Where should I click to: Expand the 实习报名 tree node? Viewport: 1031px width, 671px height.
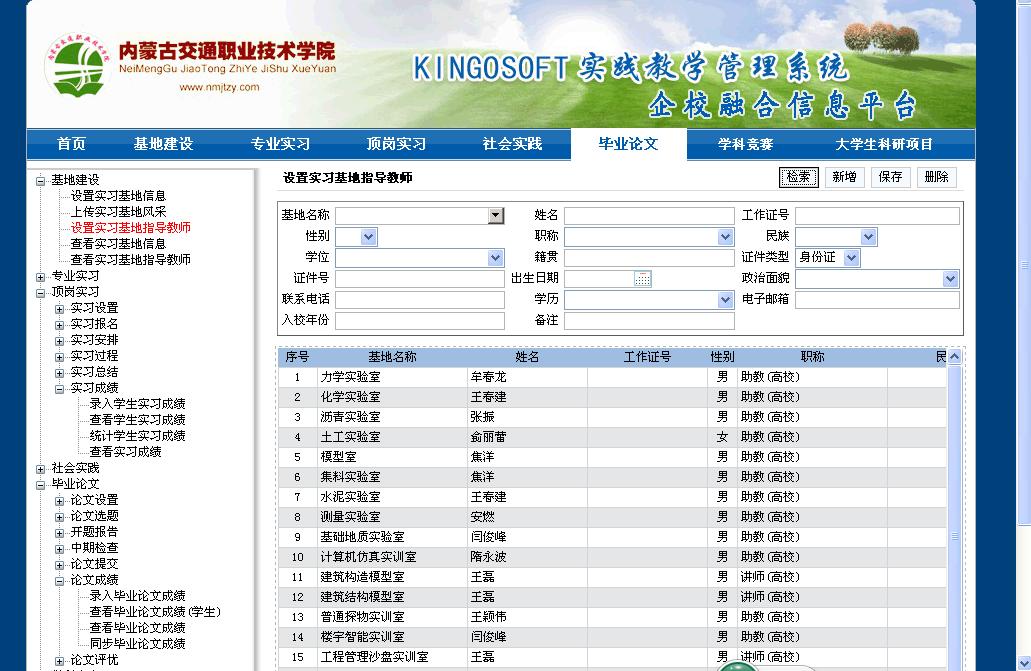click(x=60, y=324)
